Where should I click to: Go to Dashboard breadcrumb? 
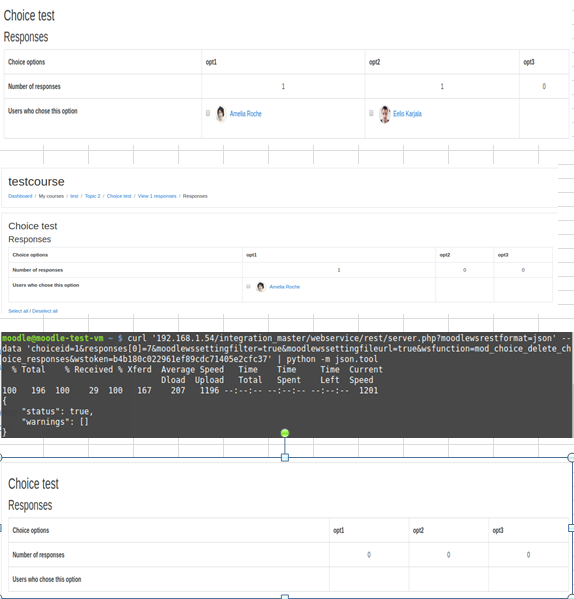click(x=20, y=196)
